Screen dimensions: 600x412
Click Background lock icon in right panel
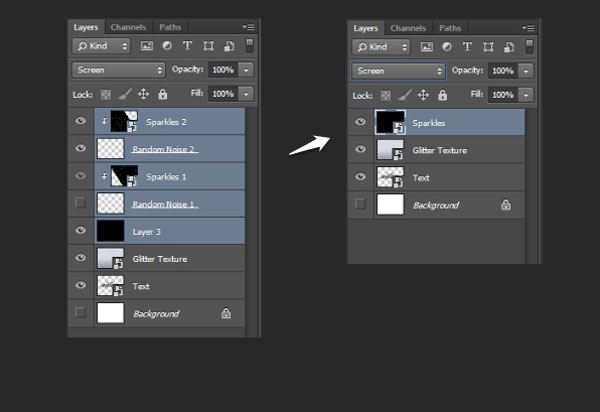pyautogui.click(x=505, y=205)
